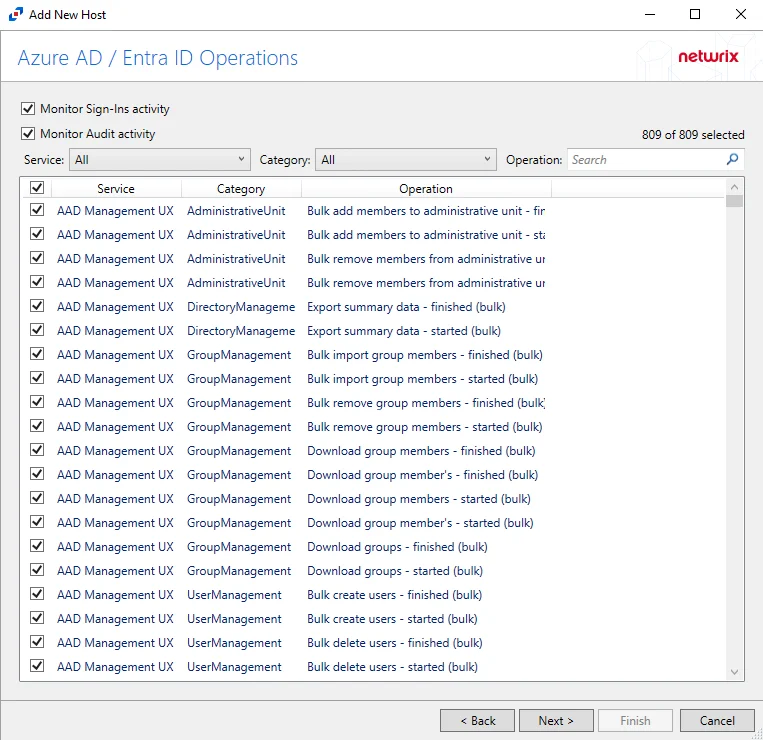The image size is (763, 740).
Task: Maximize the Add New Host window
Action: 695,14
